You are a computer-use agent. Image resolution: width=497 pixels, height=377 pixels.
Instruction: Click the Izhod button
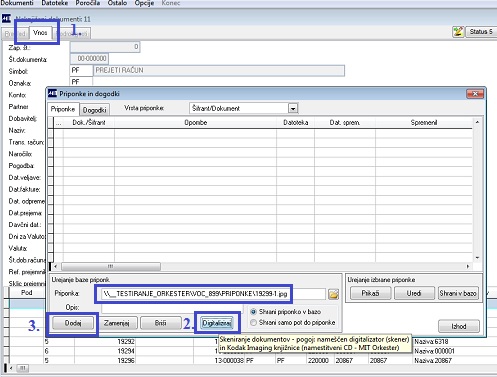tap(459, 326)
